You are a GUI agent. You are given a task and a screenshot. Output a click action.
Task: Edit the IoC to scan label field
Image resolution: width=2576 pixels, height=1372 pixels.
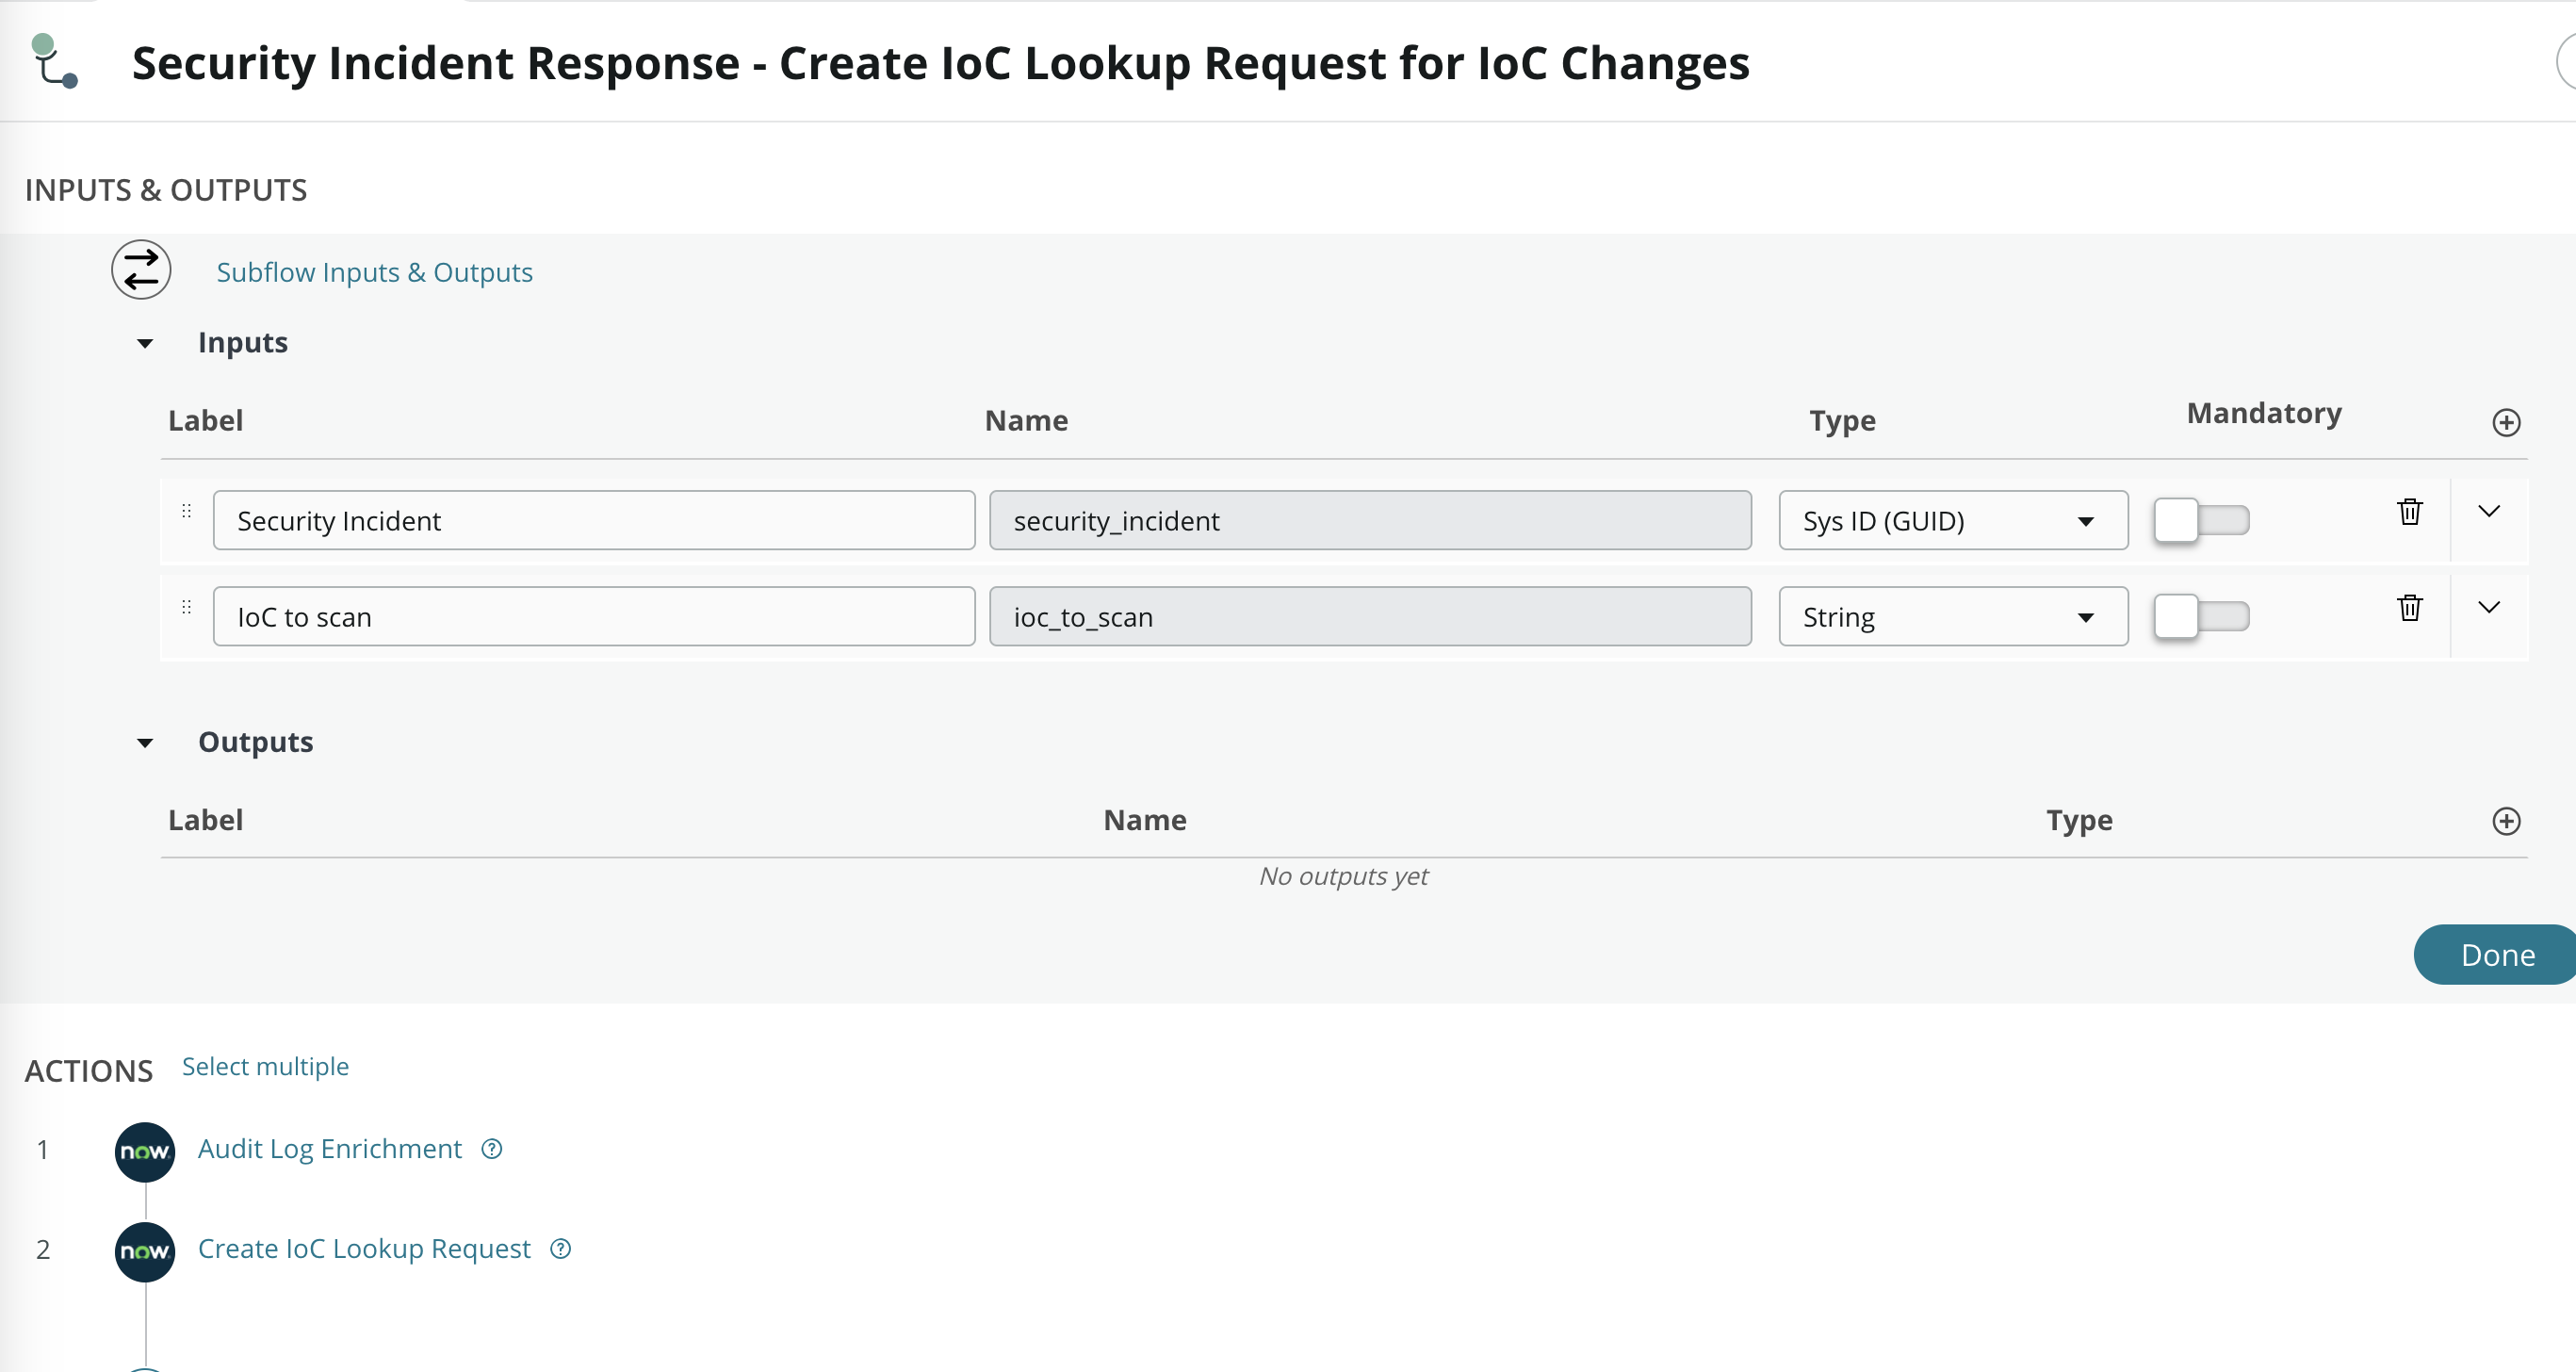594,616
